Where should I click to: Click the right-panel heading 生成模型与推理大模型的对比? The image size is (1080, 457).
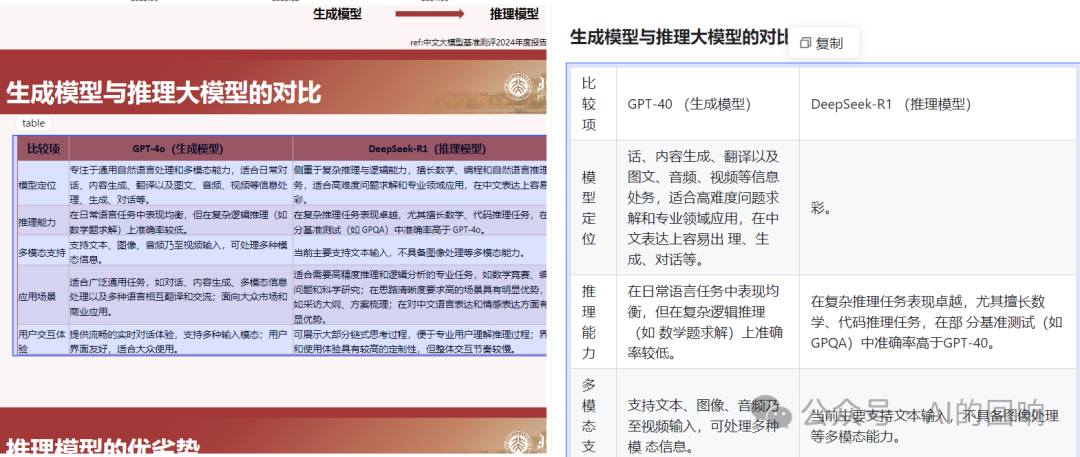click(x=678, y=37)
